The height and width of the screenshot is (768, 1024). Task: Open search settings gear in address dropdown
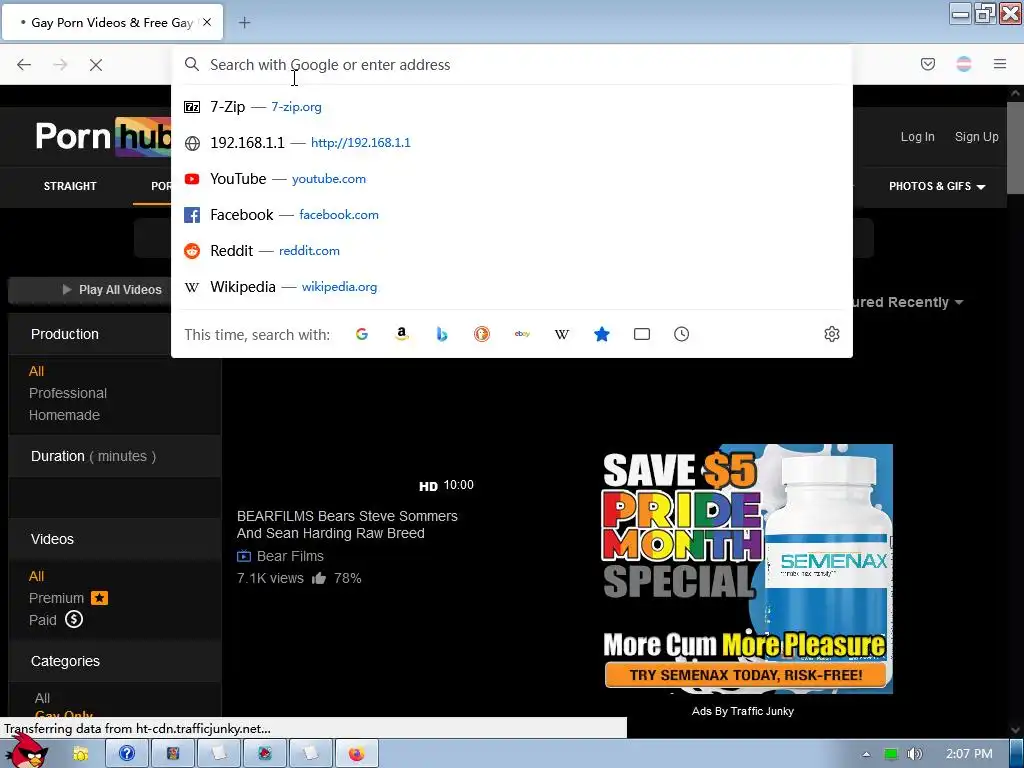pos(831,334)
